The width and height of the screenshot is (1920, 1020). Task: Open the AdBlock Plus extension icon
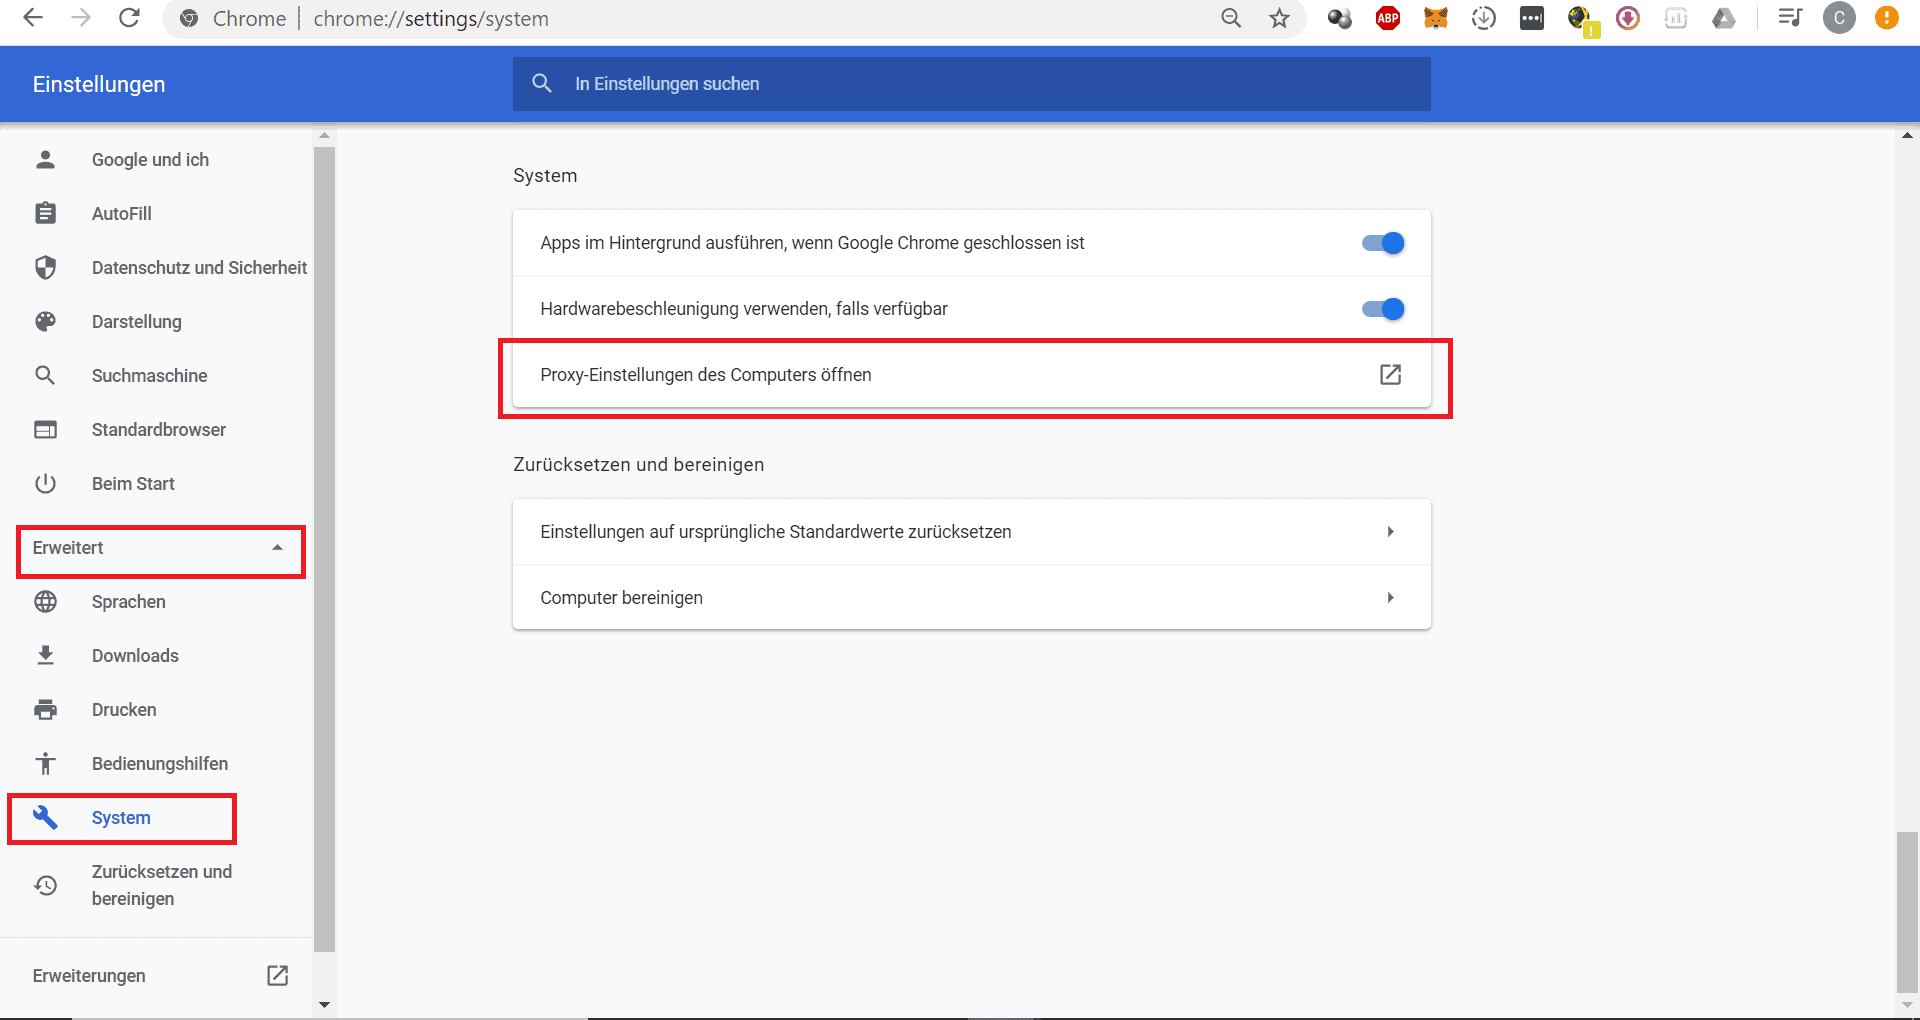(1387, 18)
